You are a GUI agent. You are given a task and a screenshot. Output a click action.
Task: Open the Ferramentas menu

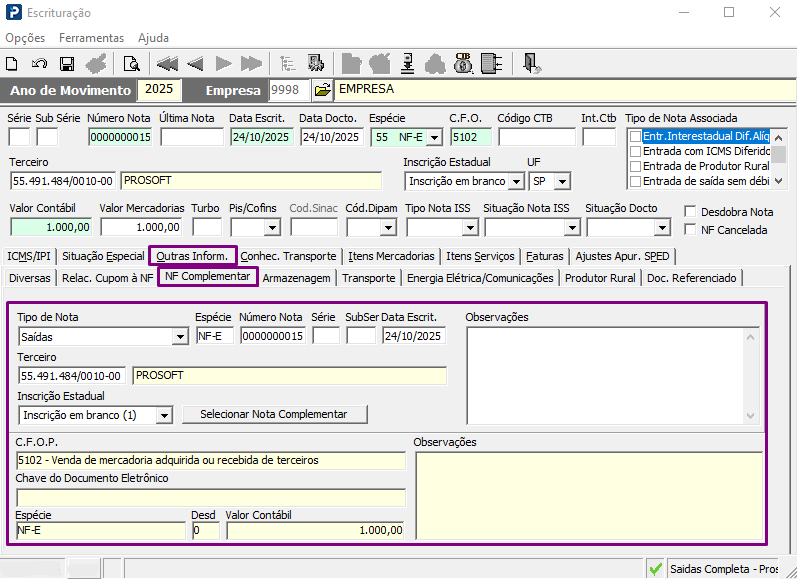click(x=91, y=38)
